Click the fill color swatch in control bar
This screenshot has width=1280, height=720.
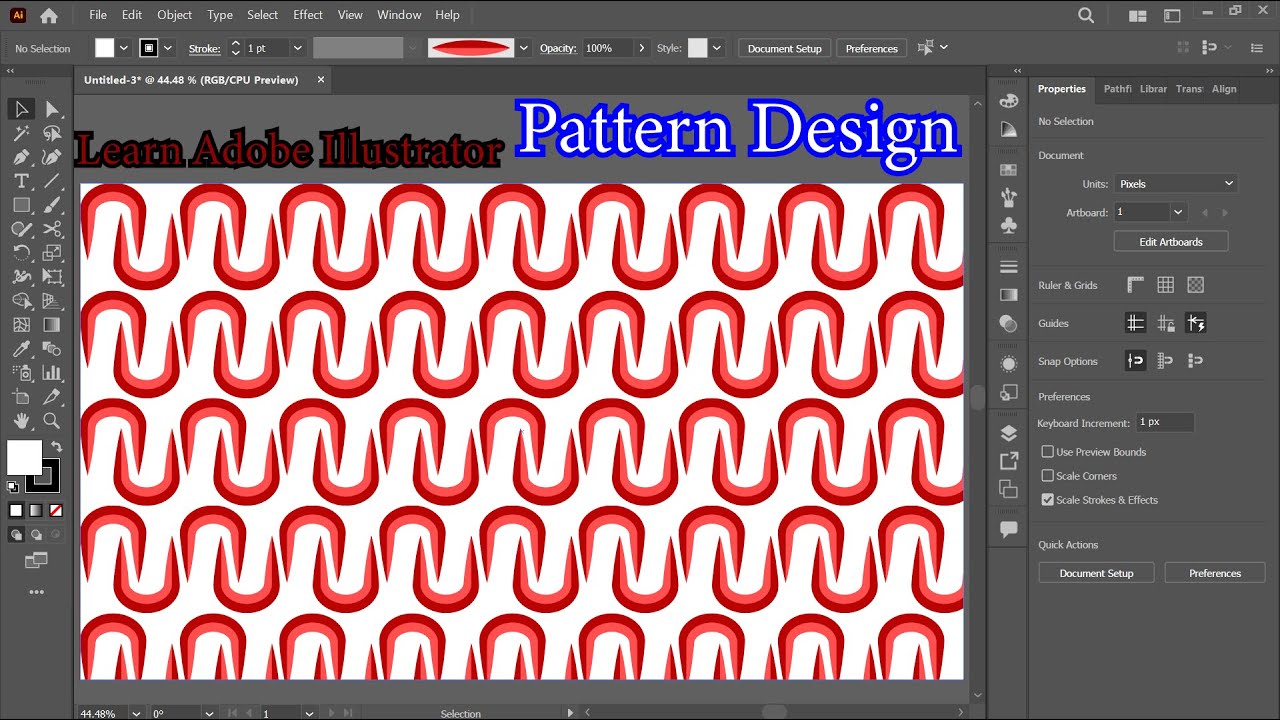105,48
